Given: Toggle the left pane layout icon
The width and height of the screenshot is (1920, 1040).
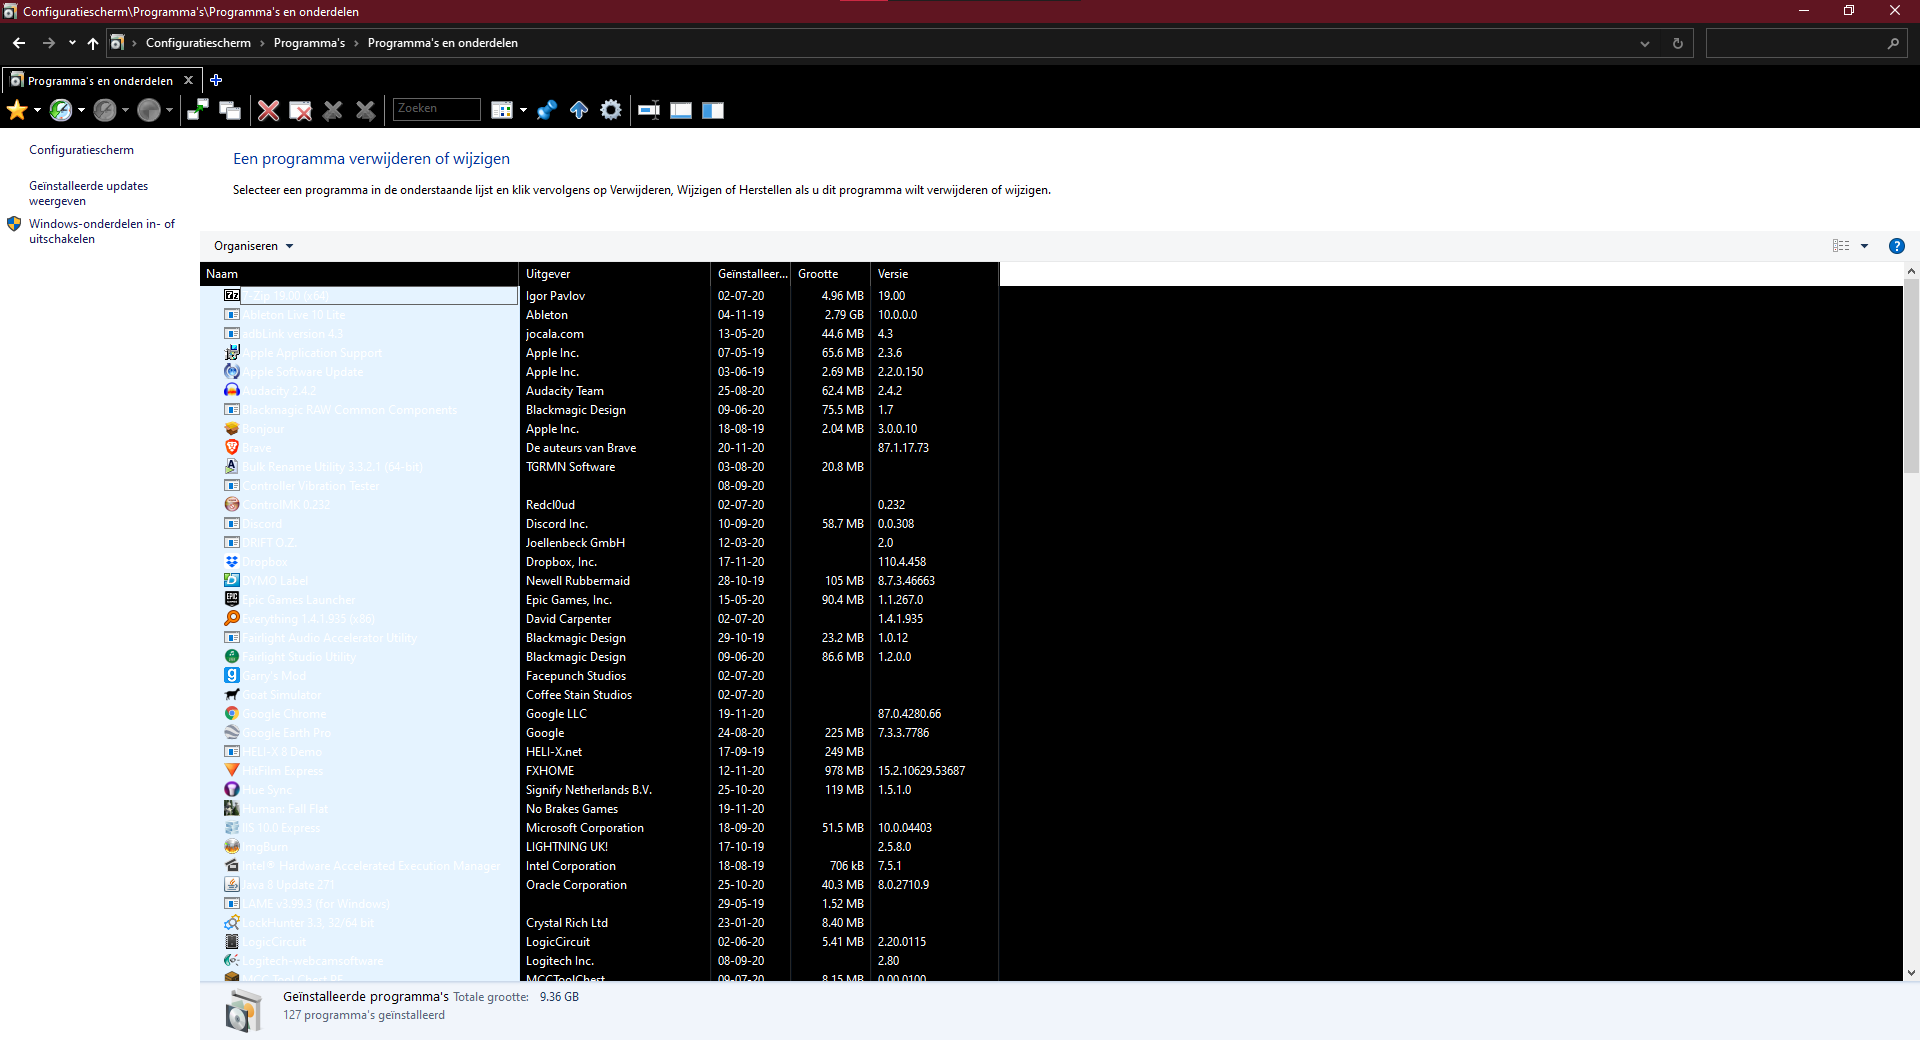Looking at the screenshot, I should coord(713,110).
